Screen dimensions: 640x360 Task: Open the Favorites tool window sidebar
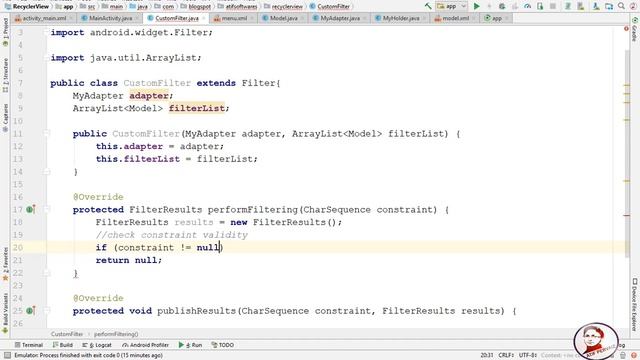5,264
